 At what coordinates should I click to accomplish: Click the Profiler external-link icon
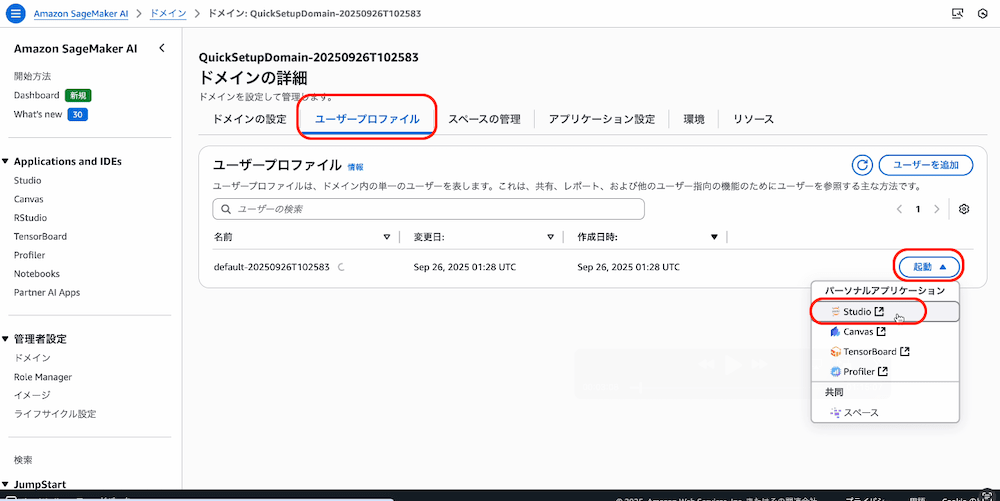(883, 372)
